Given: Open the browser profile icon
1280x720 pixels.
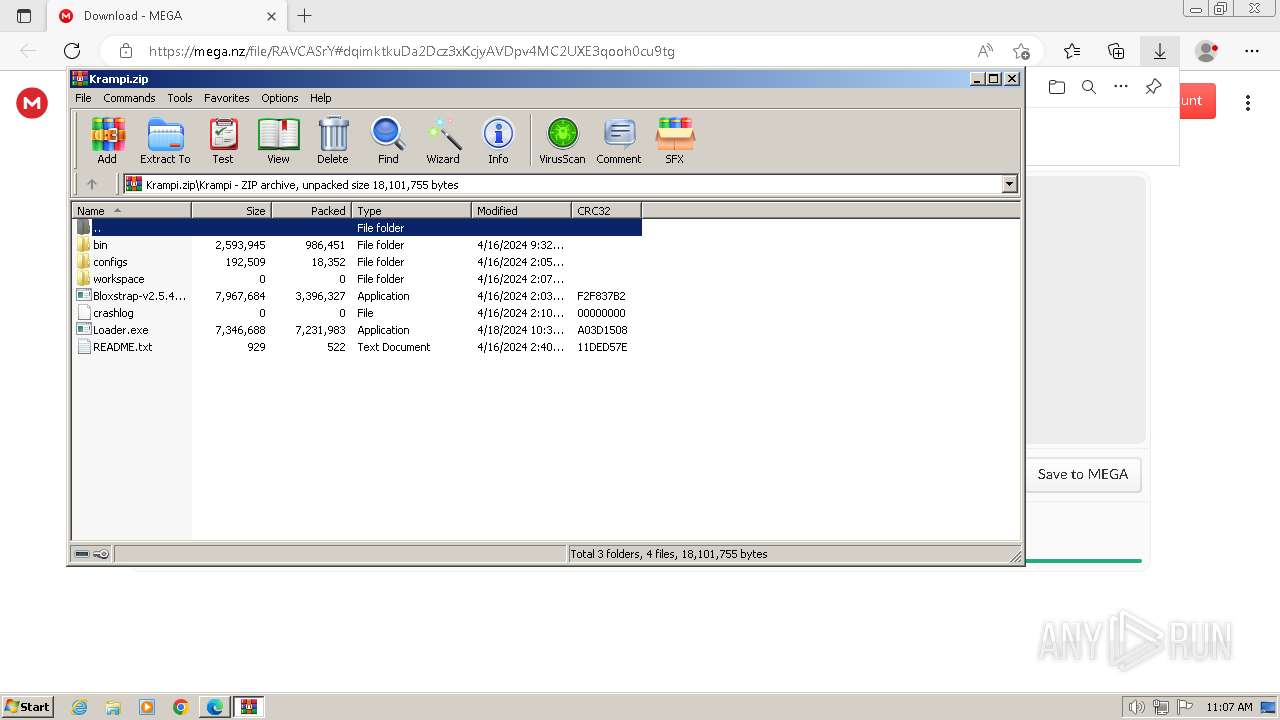Looking at the screenshot, I should tap(1207, 51).
